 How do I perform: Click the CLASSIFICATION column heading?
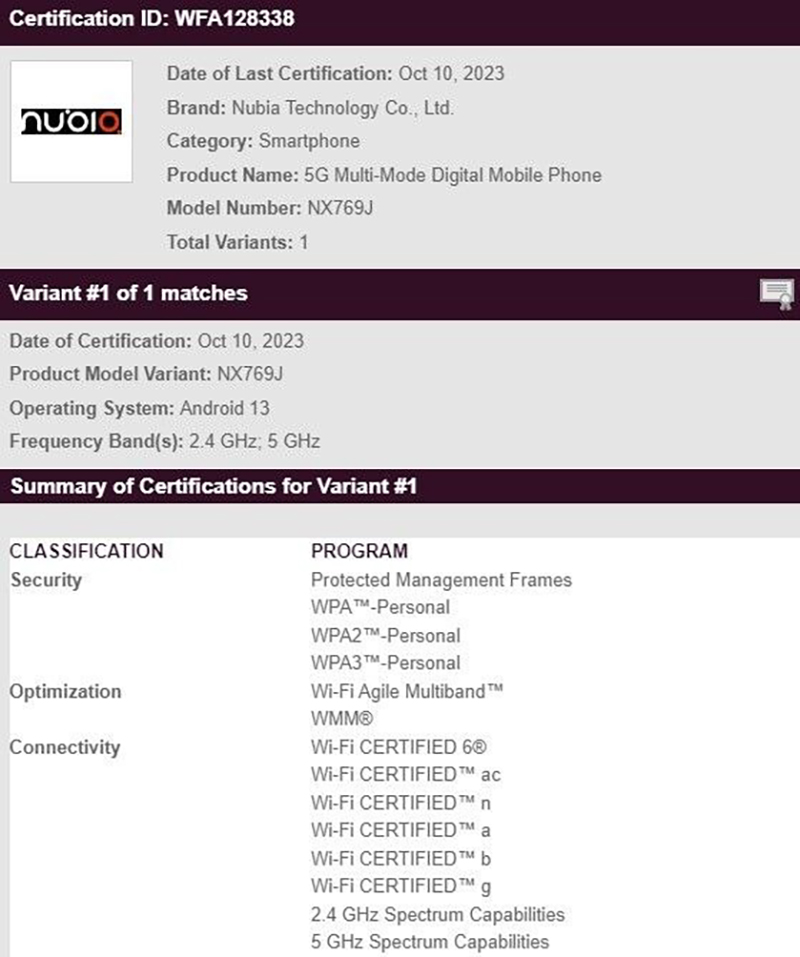(87, 551)
